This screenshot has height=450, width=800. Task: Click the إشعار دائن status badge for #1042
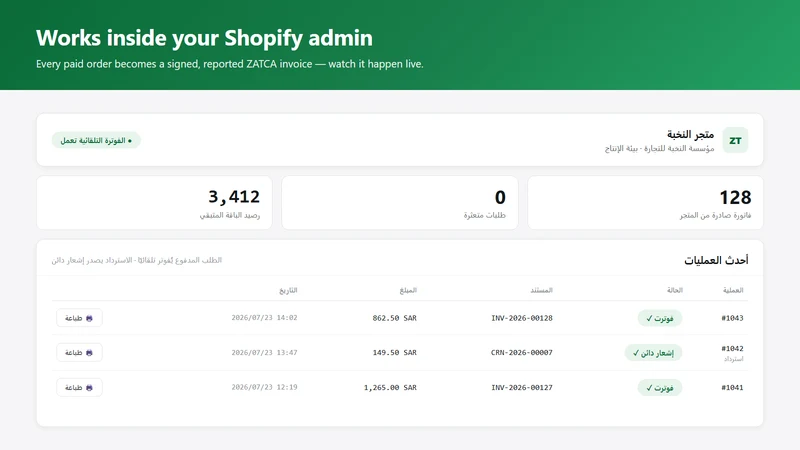653,353
